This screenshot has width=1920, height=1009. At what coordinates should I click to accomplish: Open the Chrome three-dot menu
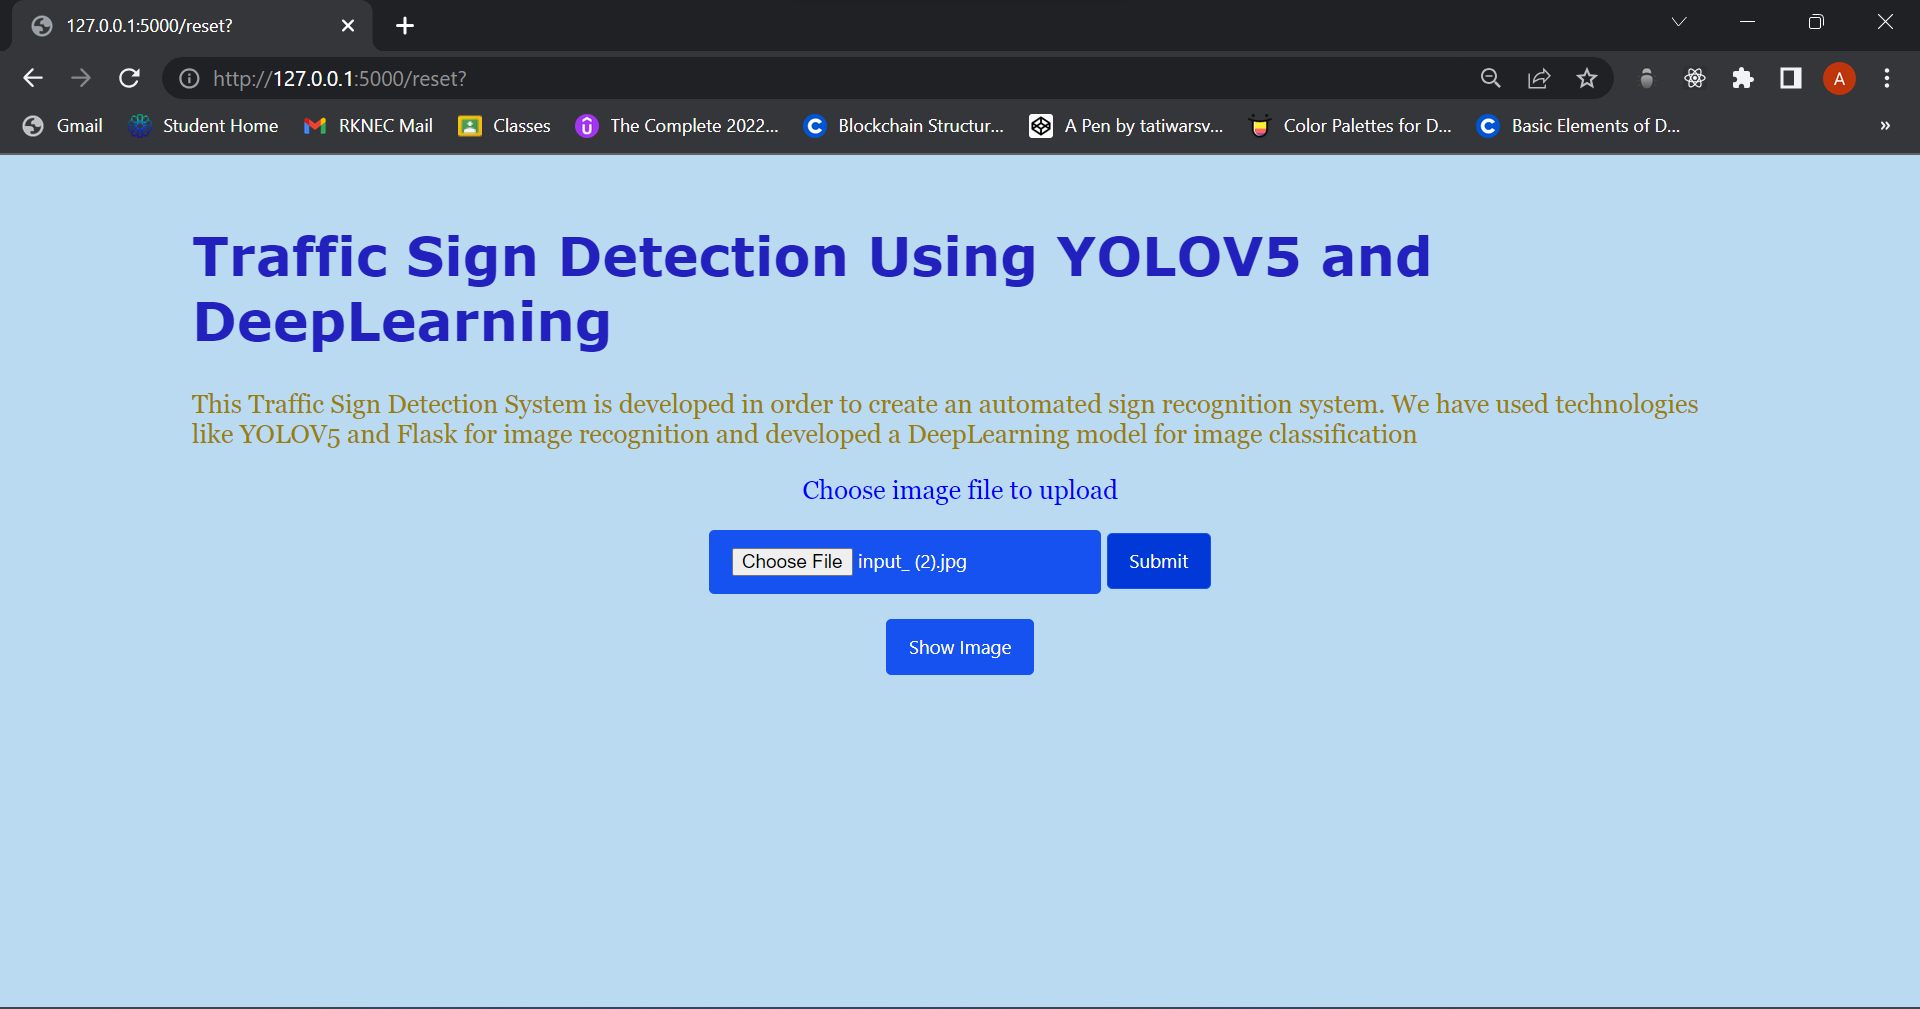pos(1887,78)
